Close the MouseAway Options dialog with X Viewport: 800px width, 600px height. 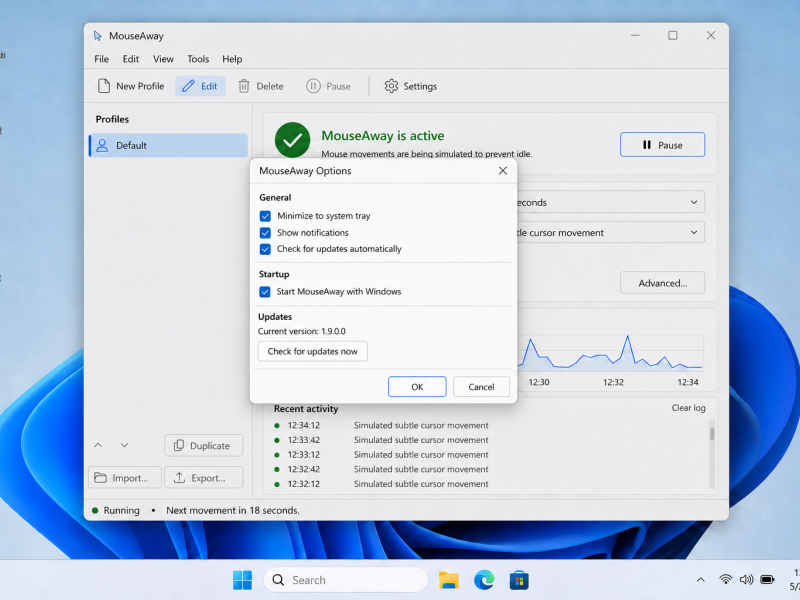[503, 171]
